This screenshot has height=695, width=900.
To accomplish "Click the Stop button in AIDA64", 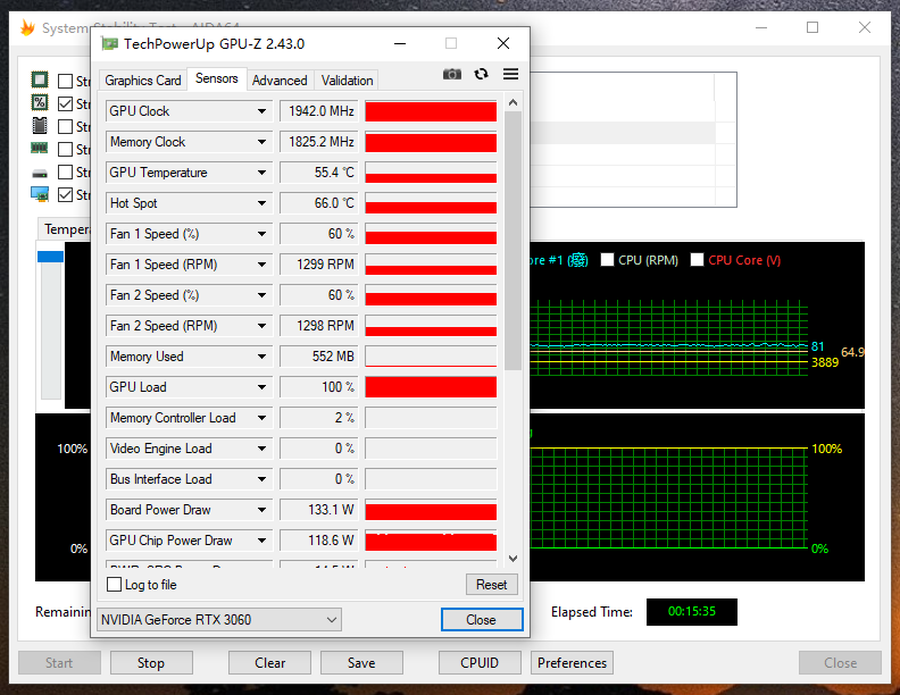I will 151,662.
